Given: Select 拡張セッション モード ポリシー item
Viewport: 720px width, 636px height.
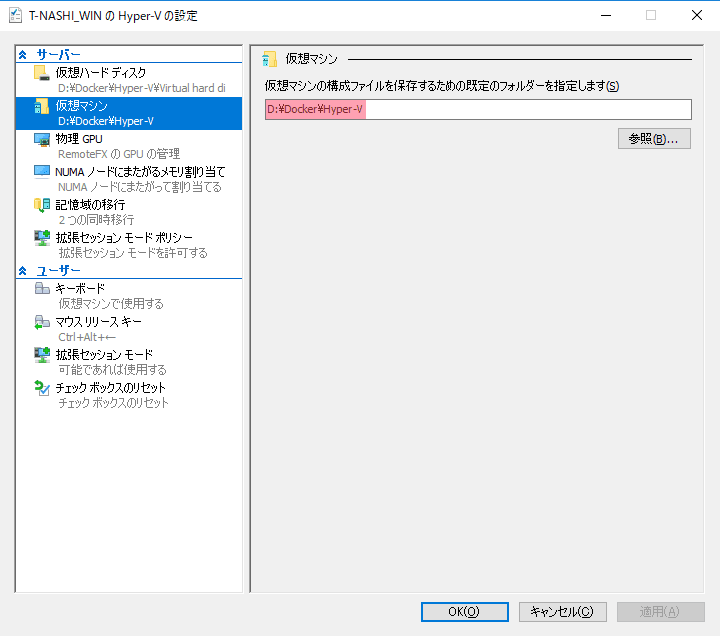Looking at the screenshot, I should pos(129,246).
